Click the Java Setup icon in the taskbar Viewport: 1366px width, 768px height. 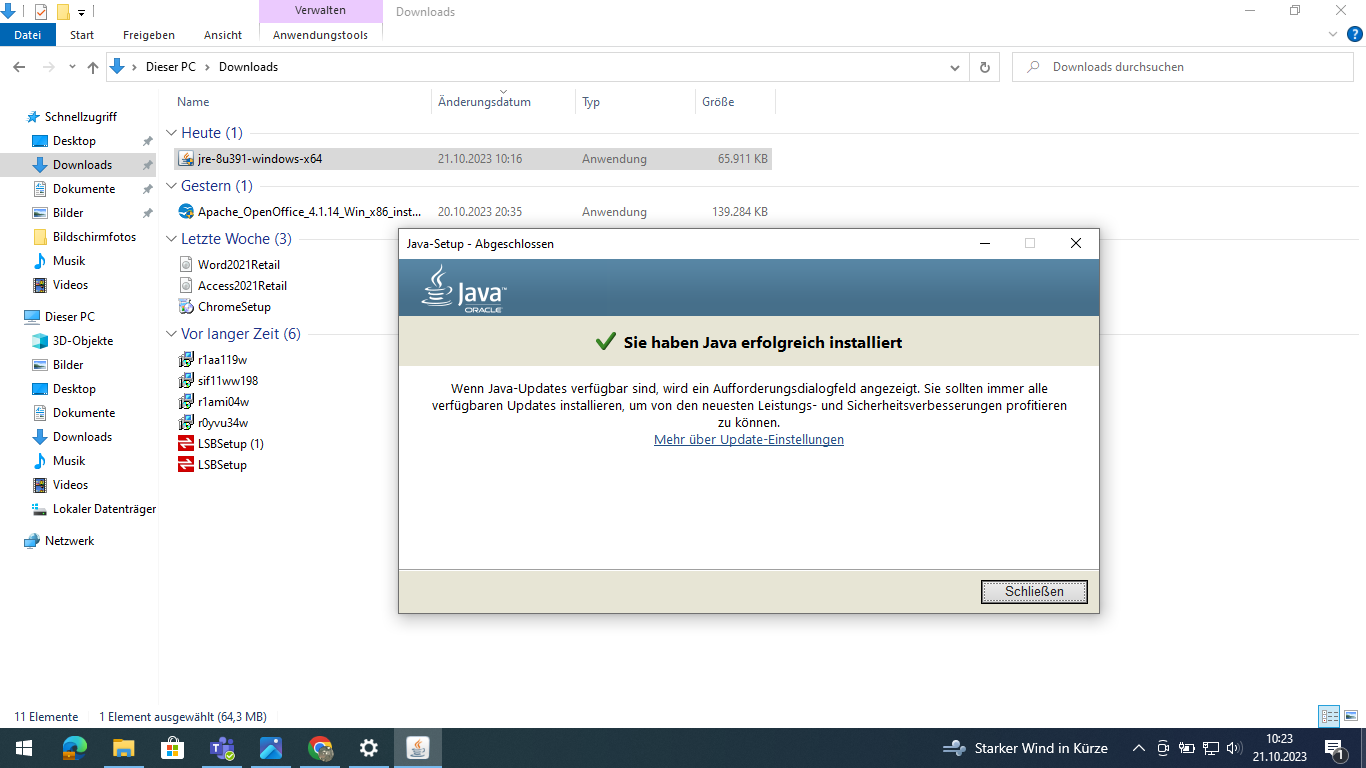[417, 747]
